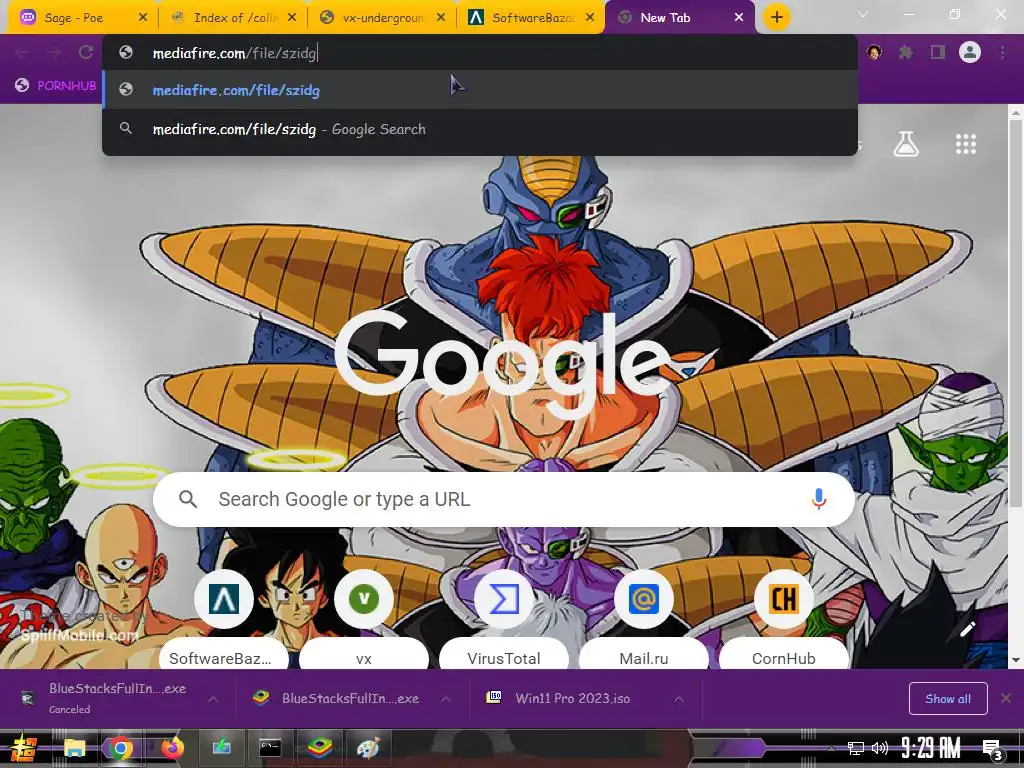The height and width of the screenshot is (768, 1024).
Task: Open the Windows Start button
Action: click(24, 748)
